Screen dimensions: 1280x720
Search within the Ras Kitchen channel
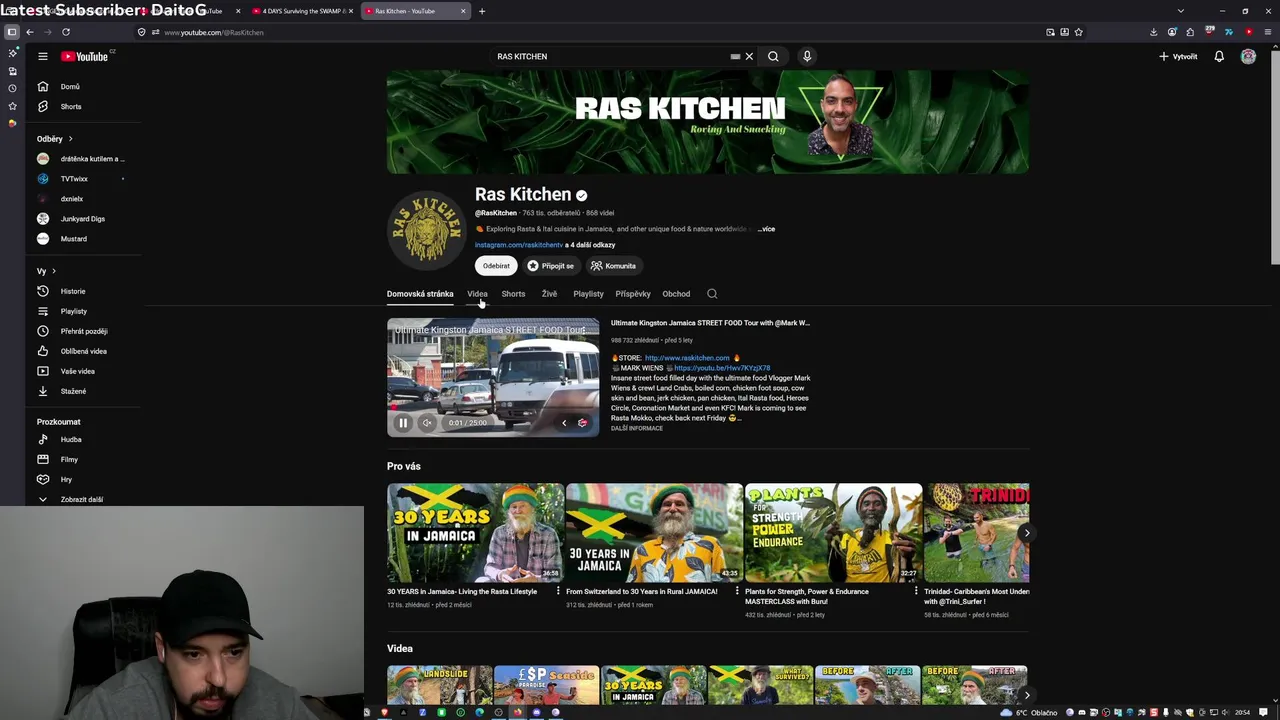(x=712, y=294)
